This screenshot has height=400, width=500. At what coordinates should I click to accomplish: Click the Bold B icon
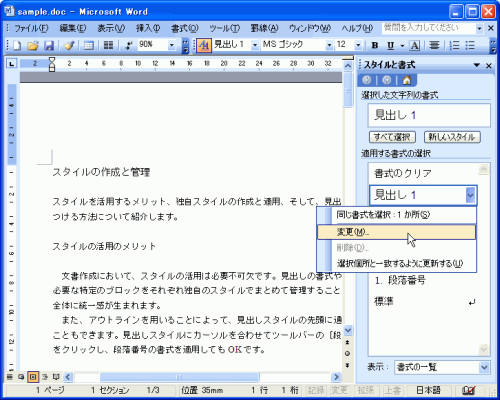[375, 45]
